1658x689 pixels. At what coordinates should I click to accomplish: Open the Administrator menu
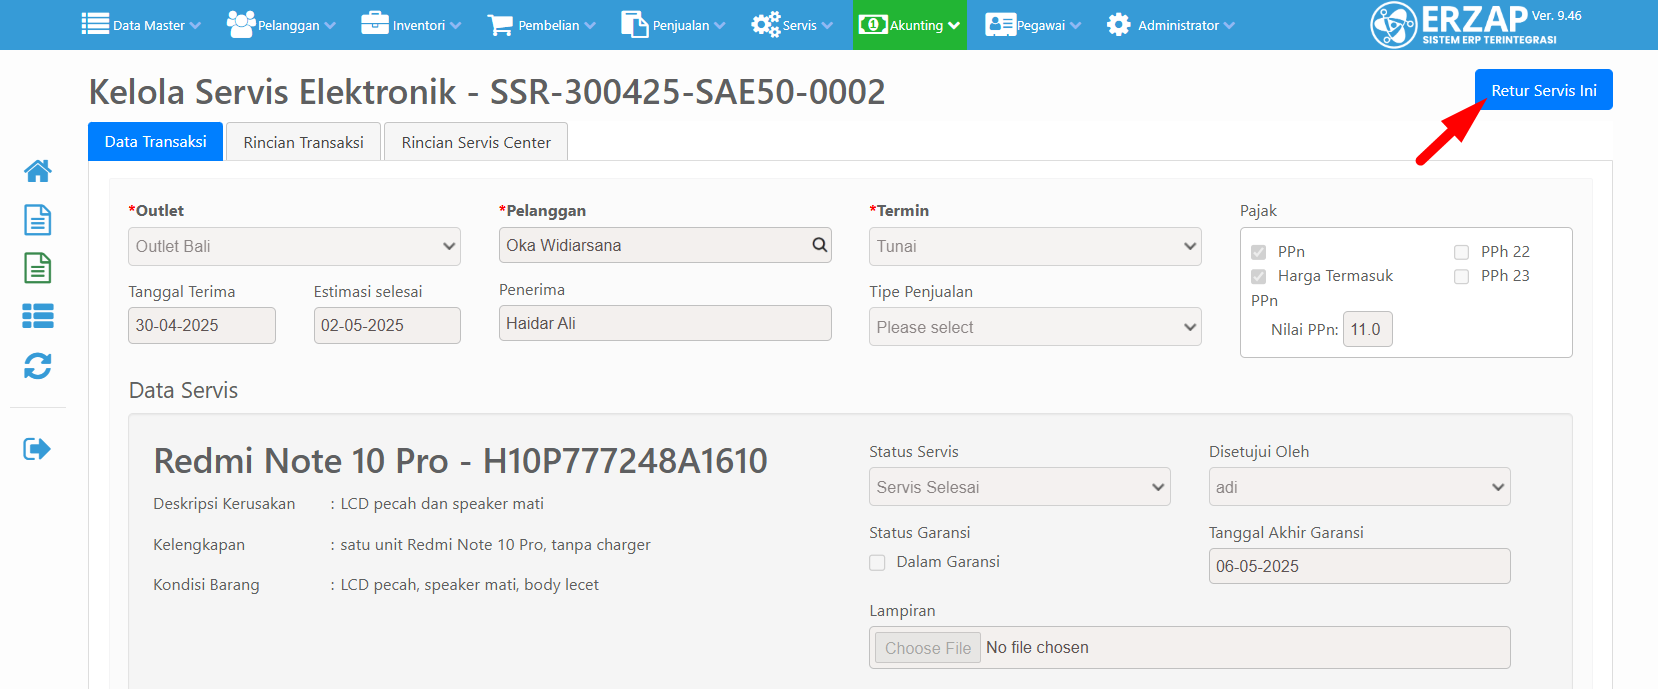pos(1171,25)
